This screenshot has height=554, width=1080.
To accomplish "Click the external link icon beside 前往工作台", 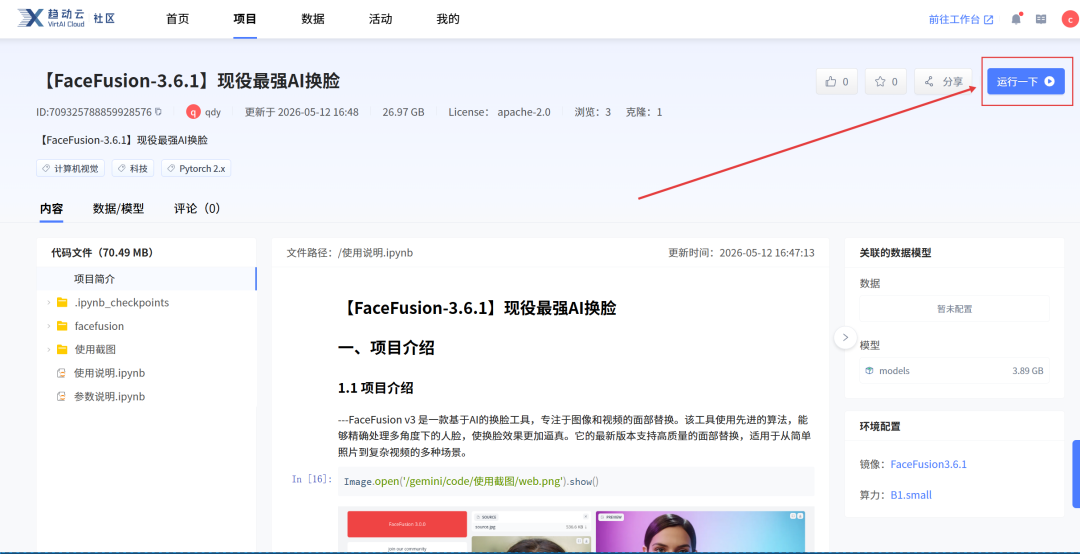I will pyautogui.click(x=988, y=19).
